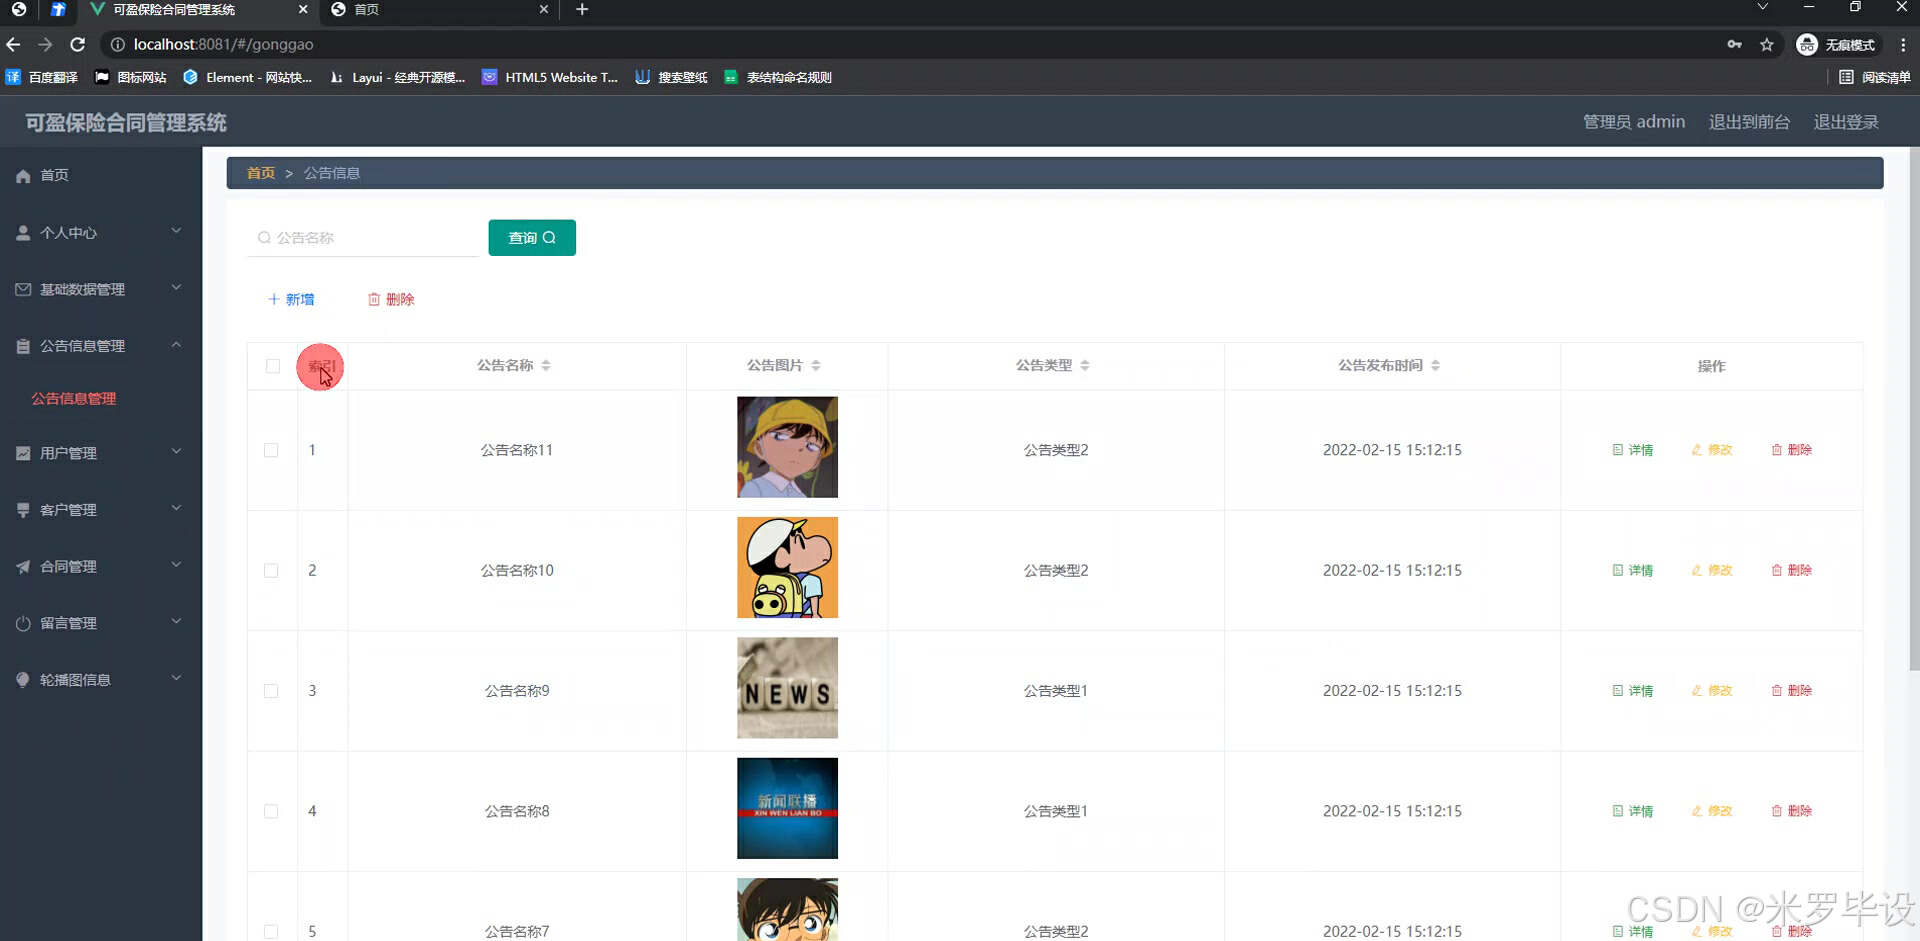Viewport: 1920px width, 941px height.
Task: Click the 公告名称11 image thumbnail
Action: click(787, 447)
